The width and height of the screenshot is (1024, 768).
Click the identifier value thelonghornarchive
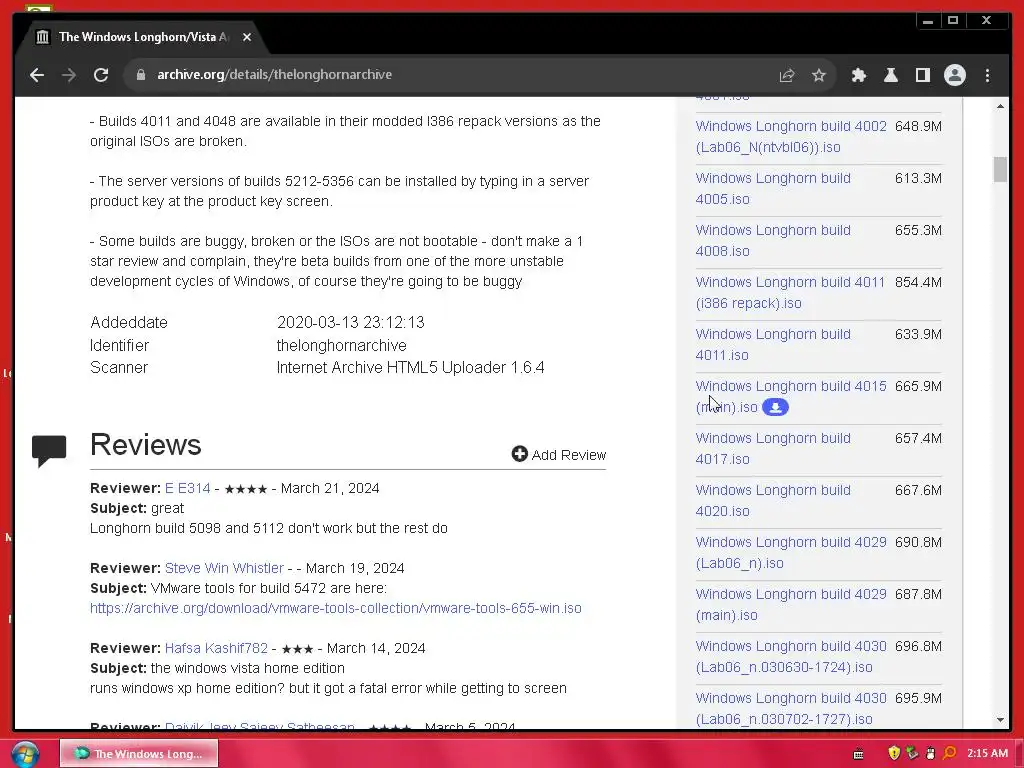342,345
